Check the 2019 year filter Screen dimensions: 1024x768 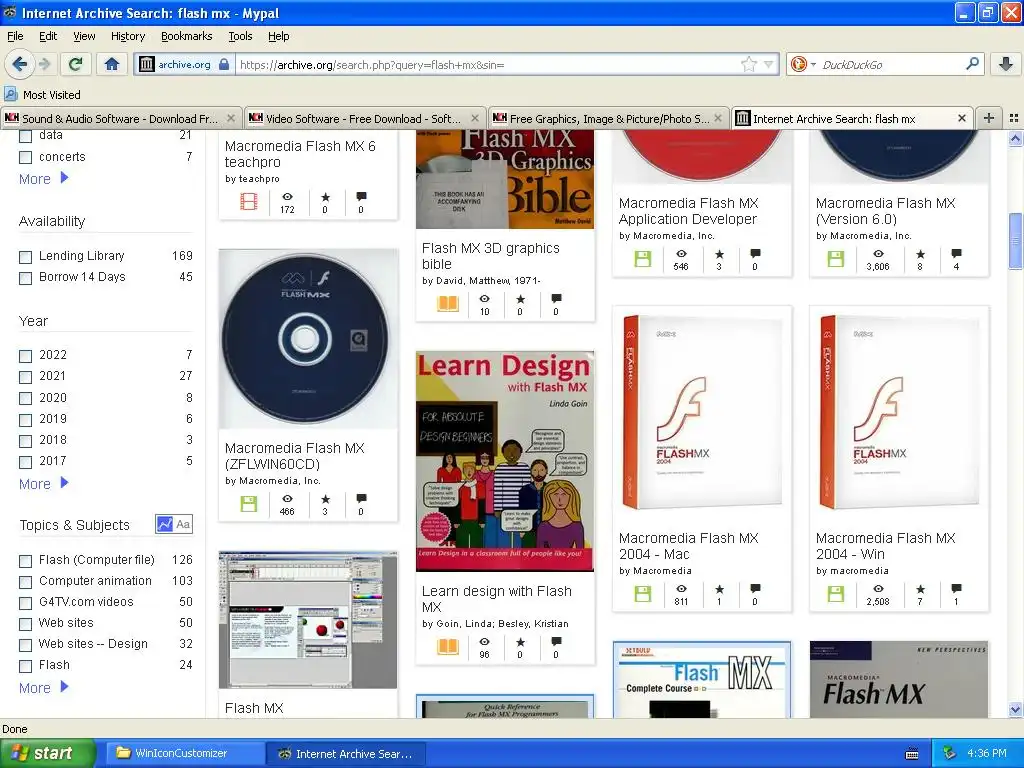click(x=25, y=420)
